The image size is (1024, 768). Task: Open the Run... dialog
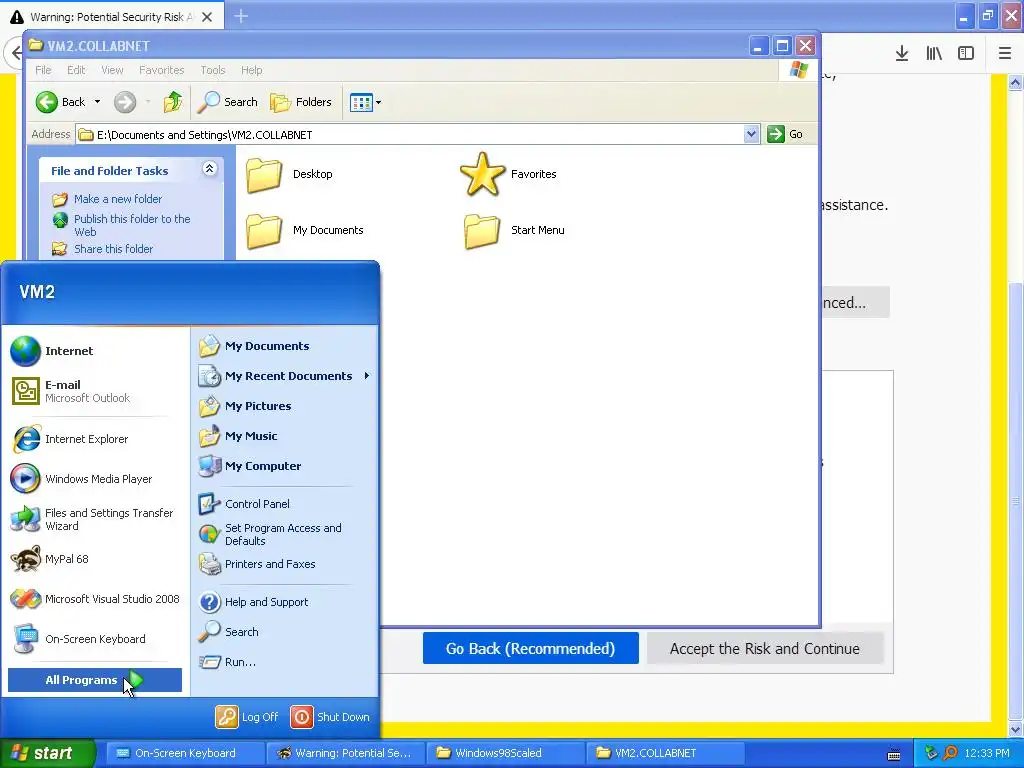click(227, 662)
